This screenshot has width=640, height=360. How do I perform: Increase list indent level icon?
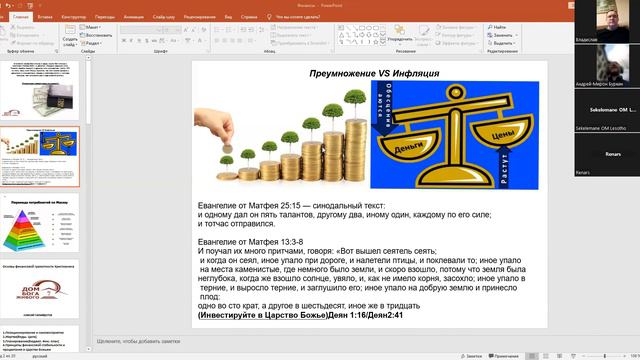pos(250,30)
